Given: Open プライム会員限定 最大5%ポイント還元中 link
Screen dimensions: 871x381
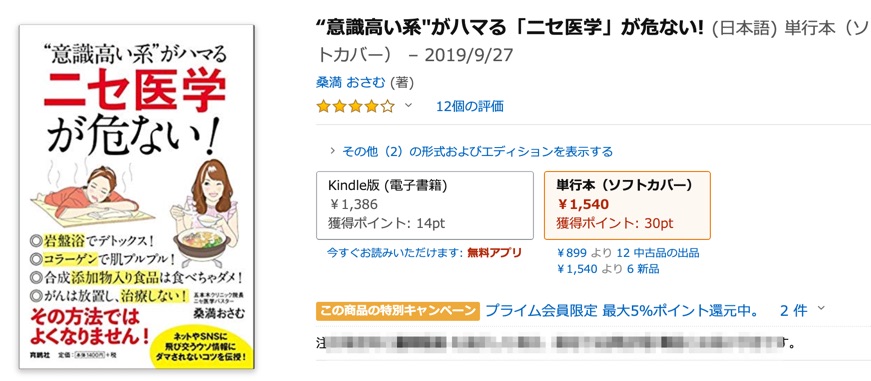Looking at the screenshot, I should 622,311.
